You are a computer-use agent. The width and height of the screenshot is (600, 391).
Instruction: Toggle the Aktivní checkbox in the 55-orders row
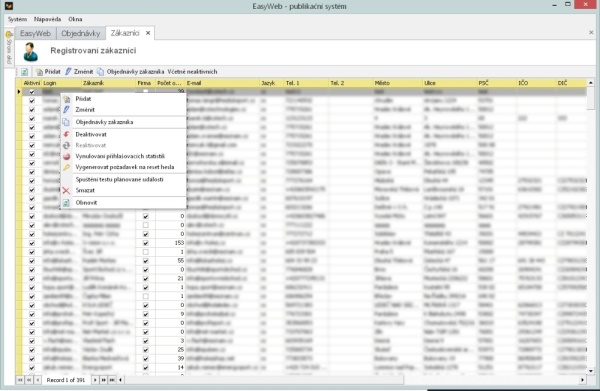click(32, 261)
